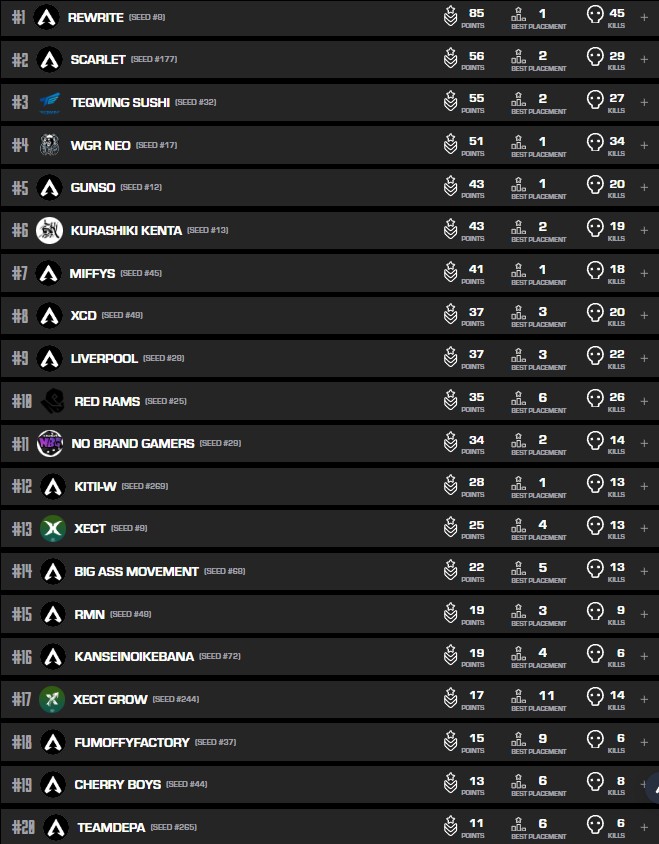Click the Gunso best placement podium icon
The height and width of the screenshot is (844, 659).
(518, 187)
